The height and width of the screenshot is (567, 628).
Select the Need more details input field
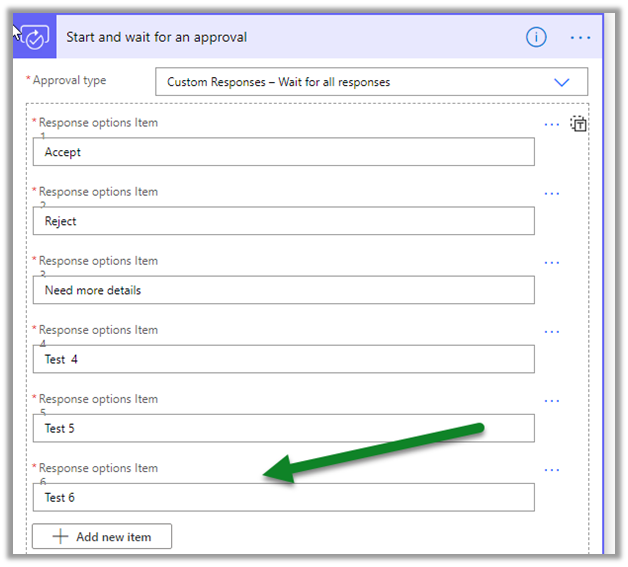coord(283,290)
